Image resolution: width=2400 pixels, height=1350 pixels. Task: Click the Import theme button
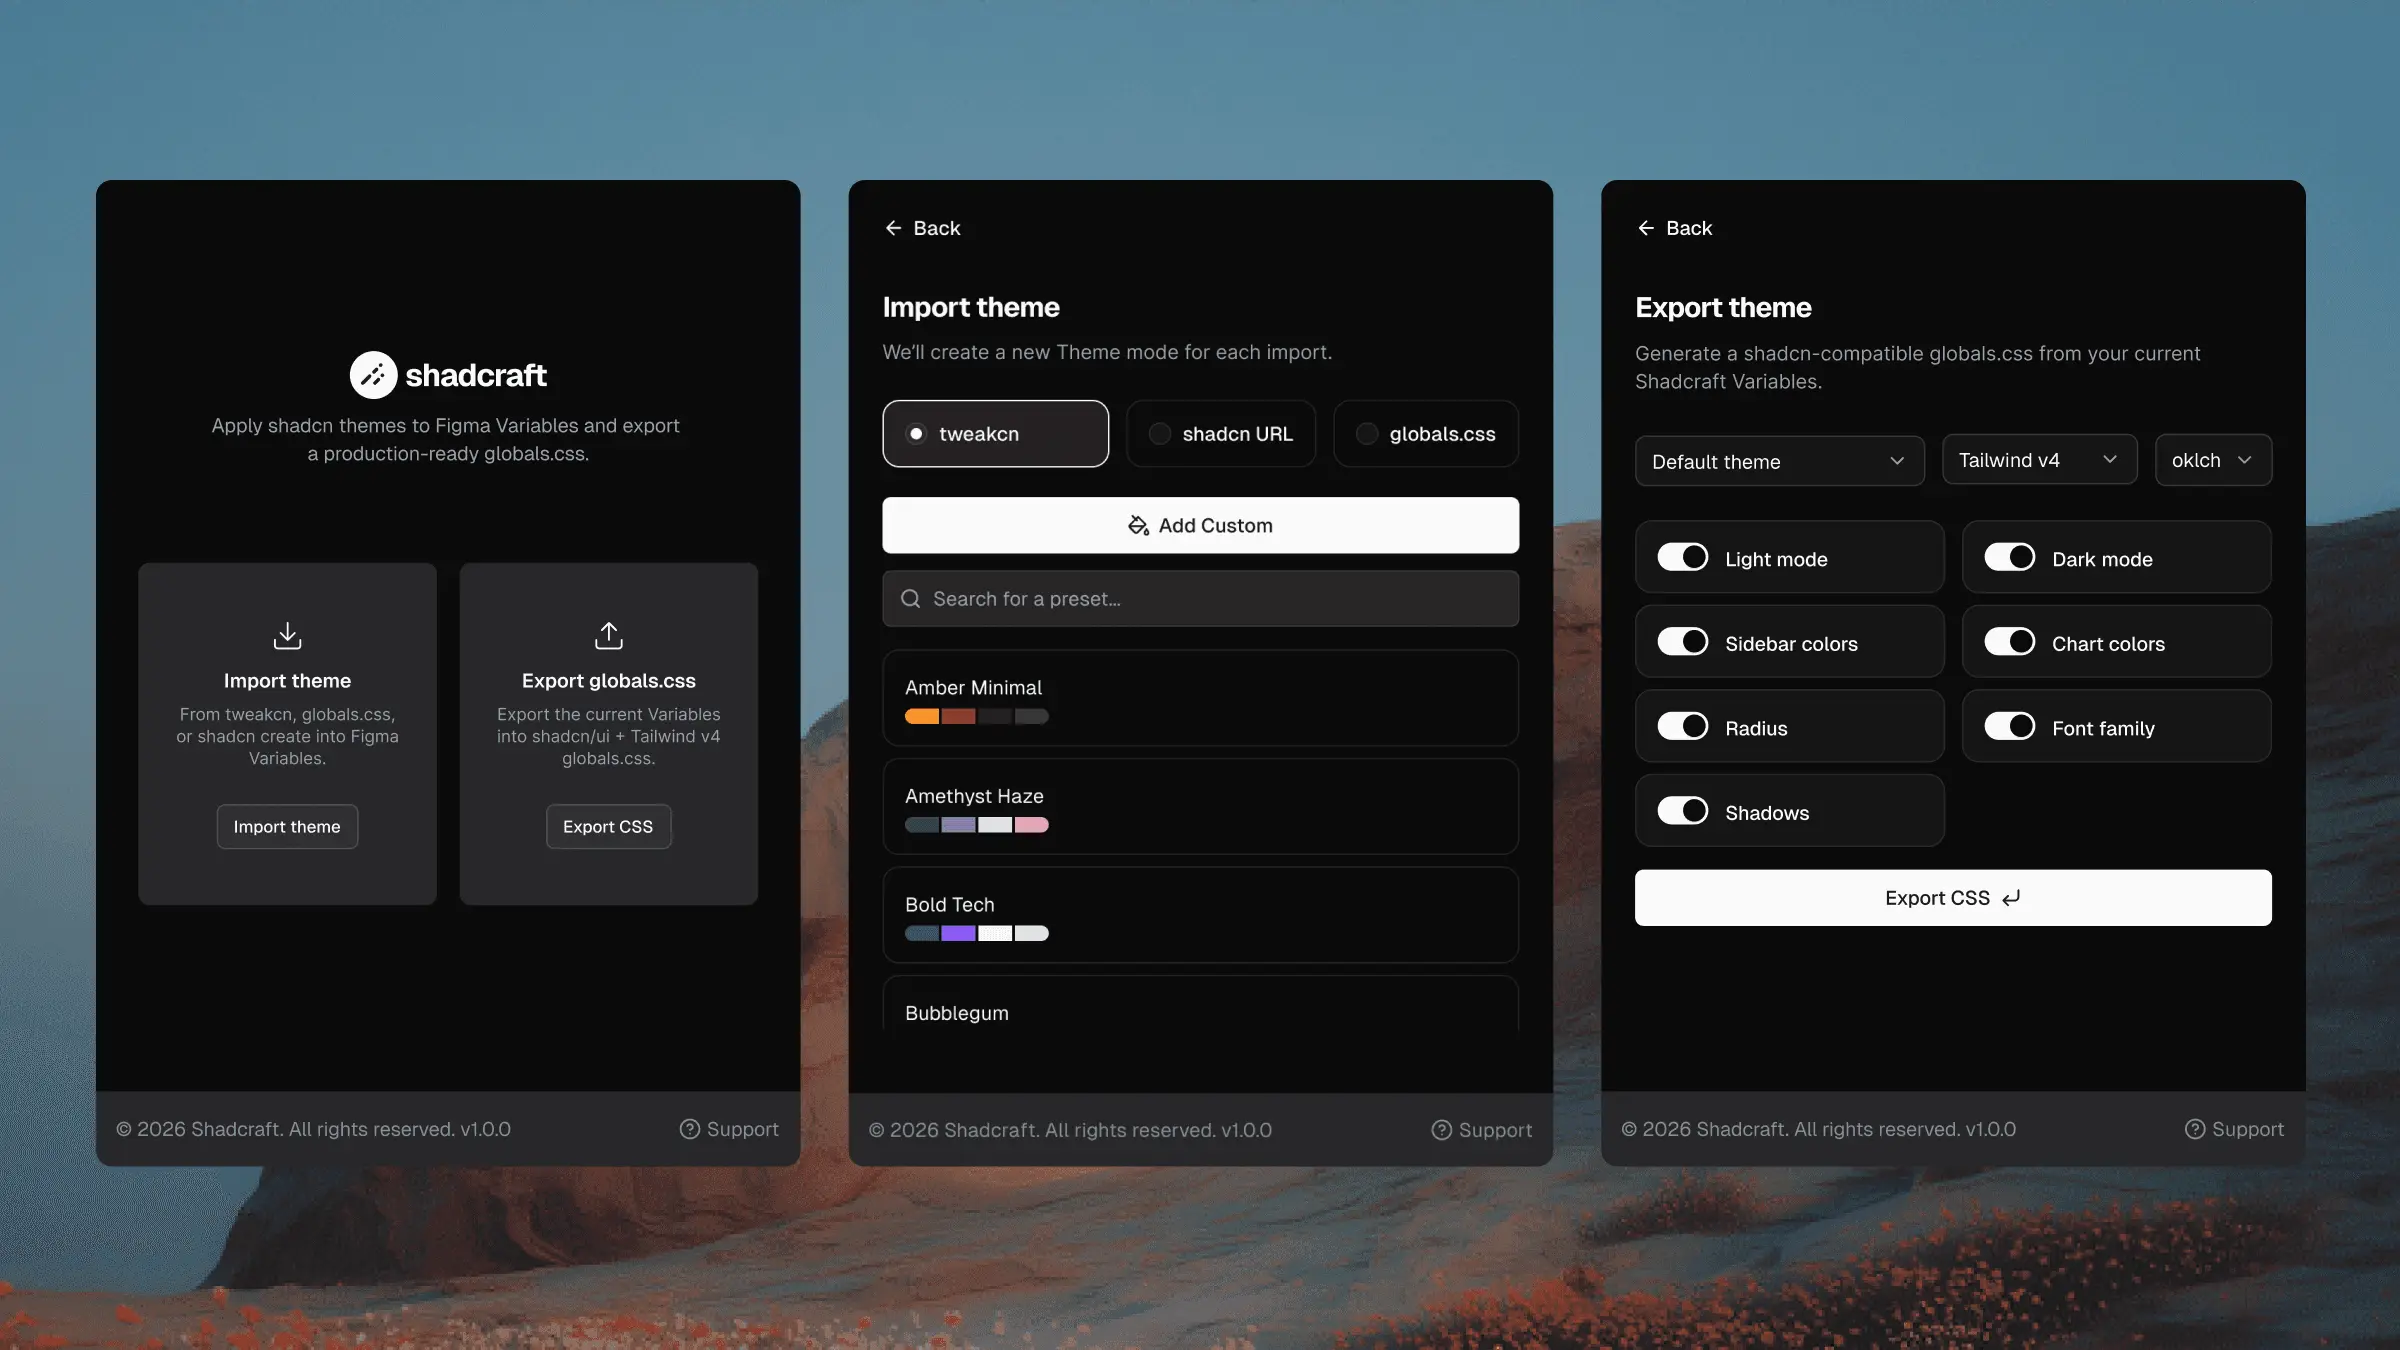[287, 826]
